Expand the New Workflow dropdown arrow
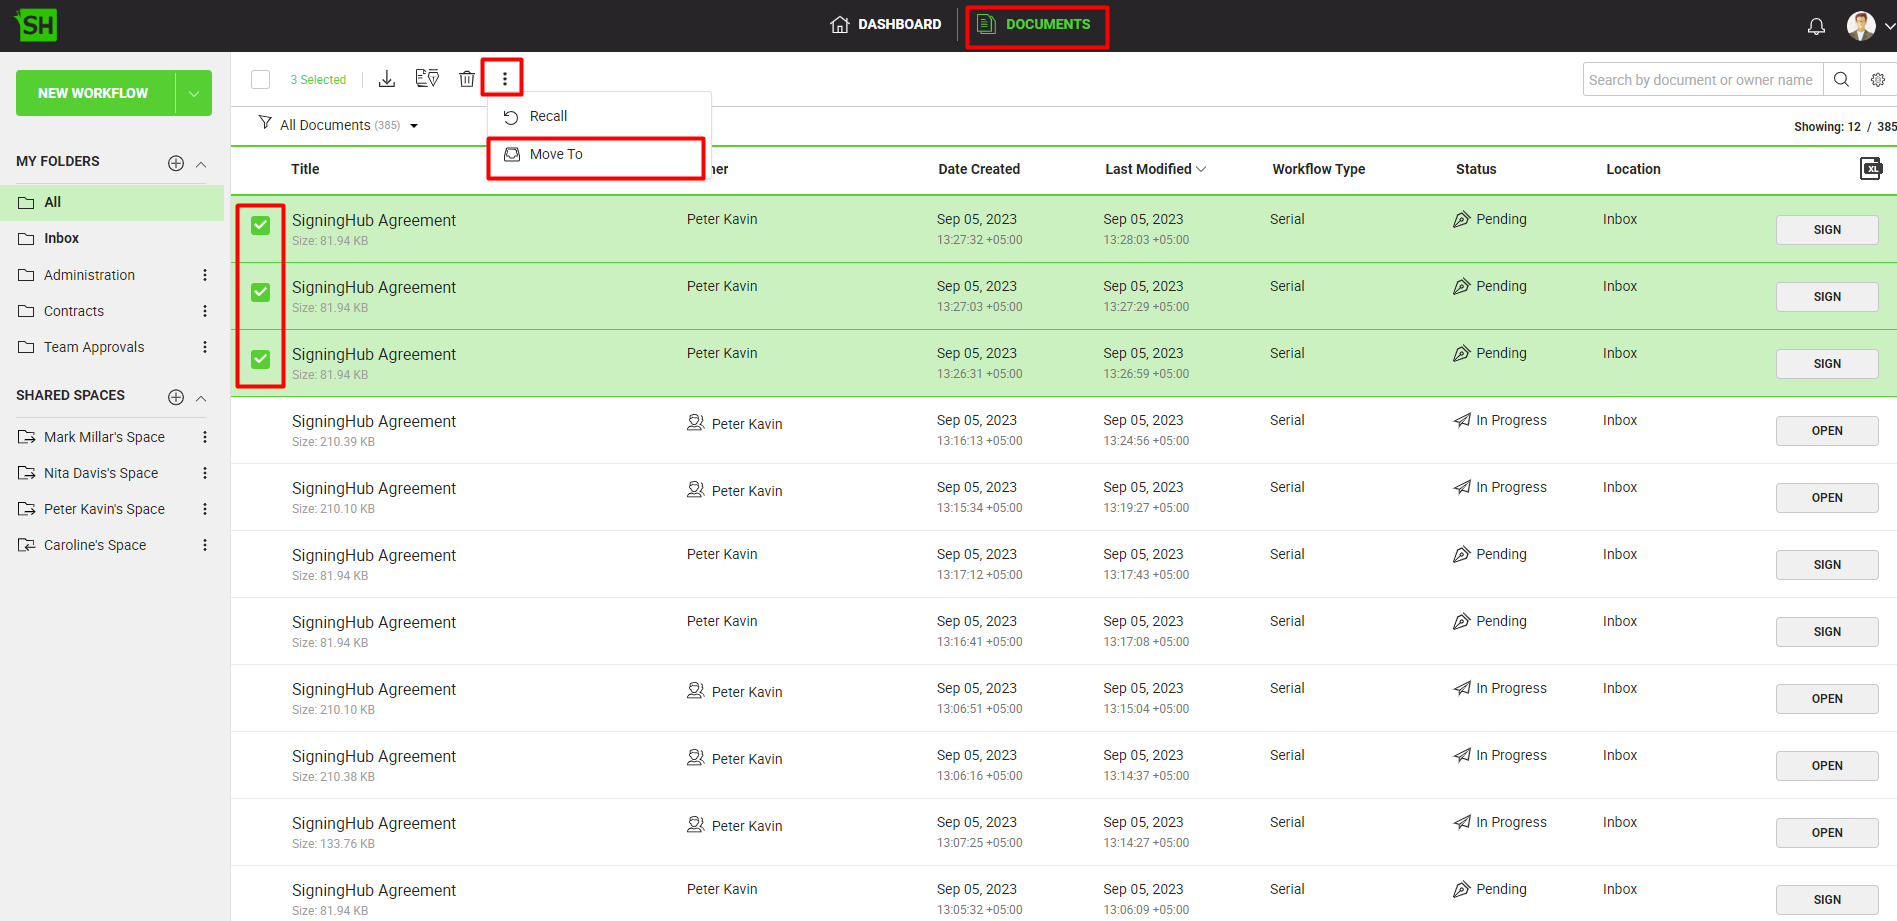Viewport: 1897px width, 921px height. (x=194, y=93)
